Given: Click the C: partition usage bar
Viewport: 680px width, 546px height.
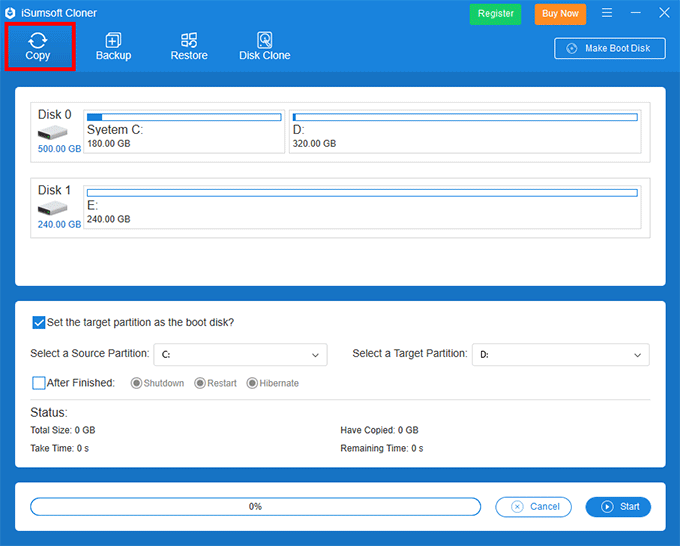Looking at the screenshot, I should [184, 117].
